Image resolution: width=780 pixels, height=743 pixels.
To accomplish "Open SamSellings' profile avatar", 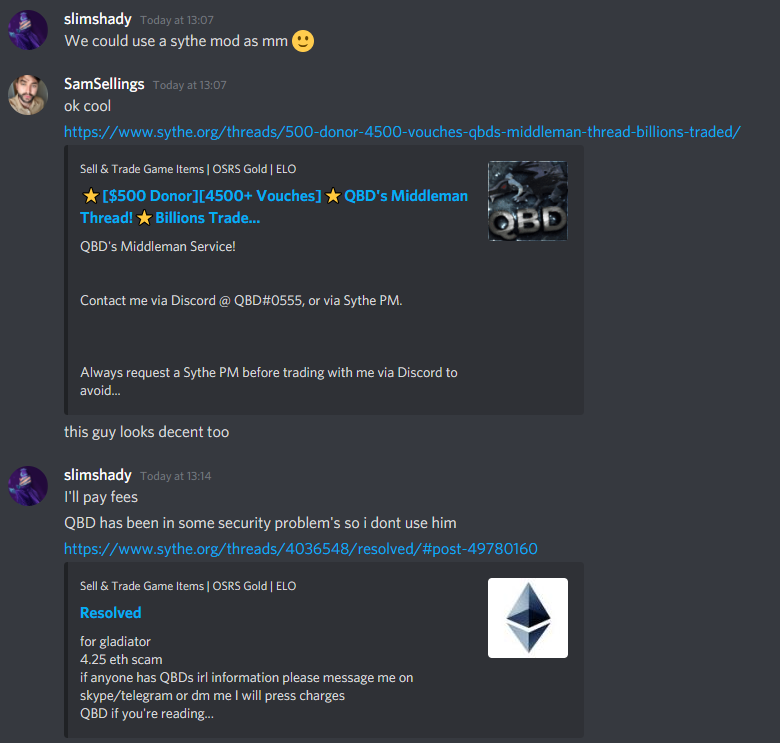I will pos(28,95).
